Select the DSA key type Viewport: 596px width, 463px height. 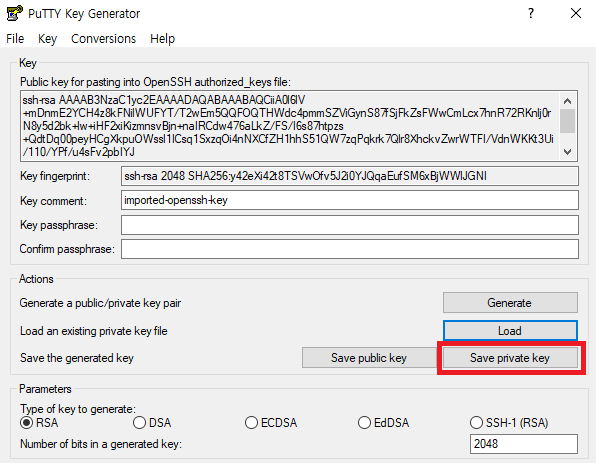(152, 423)
